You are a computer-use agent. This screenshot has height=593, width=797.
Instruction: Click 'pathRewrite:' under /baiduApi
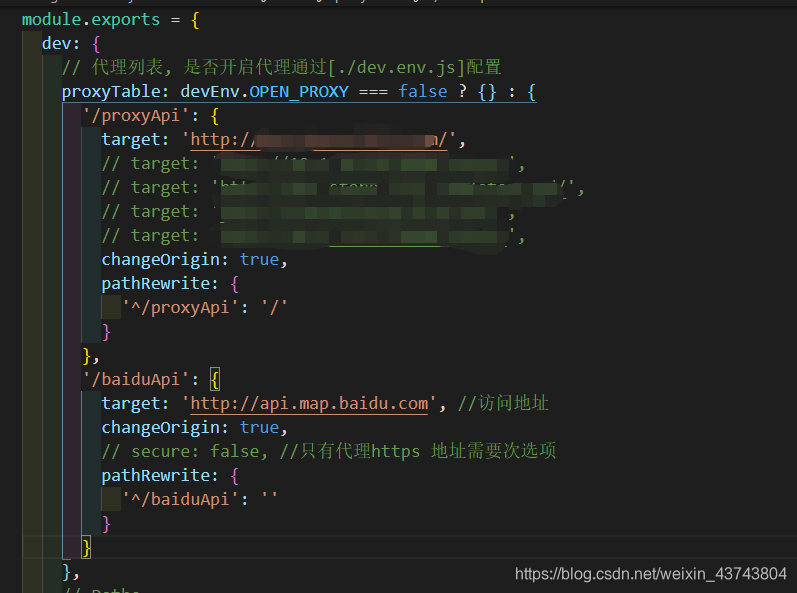pyautogui.click(x=160, y=476)
